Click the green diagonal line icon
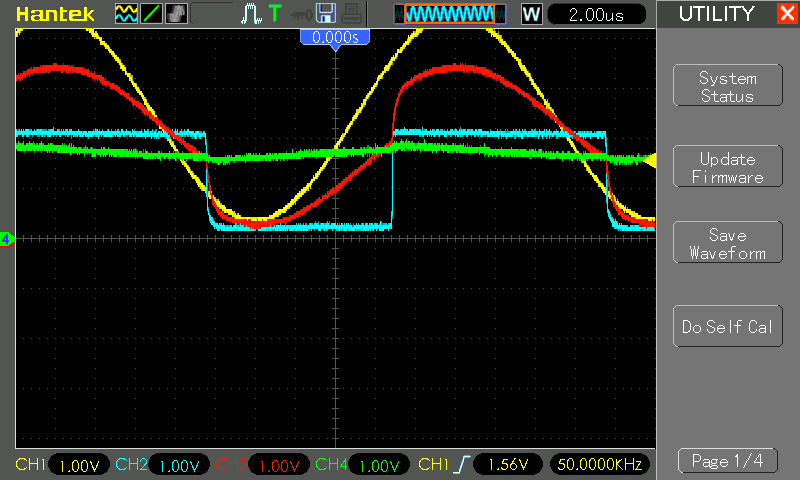800x480 pixels. 151,14
